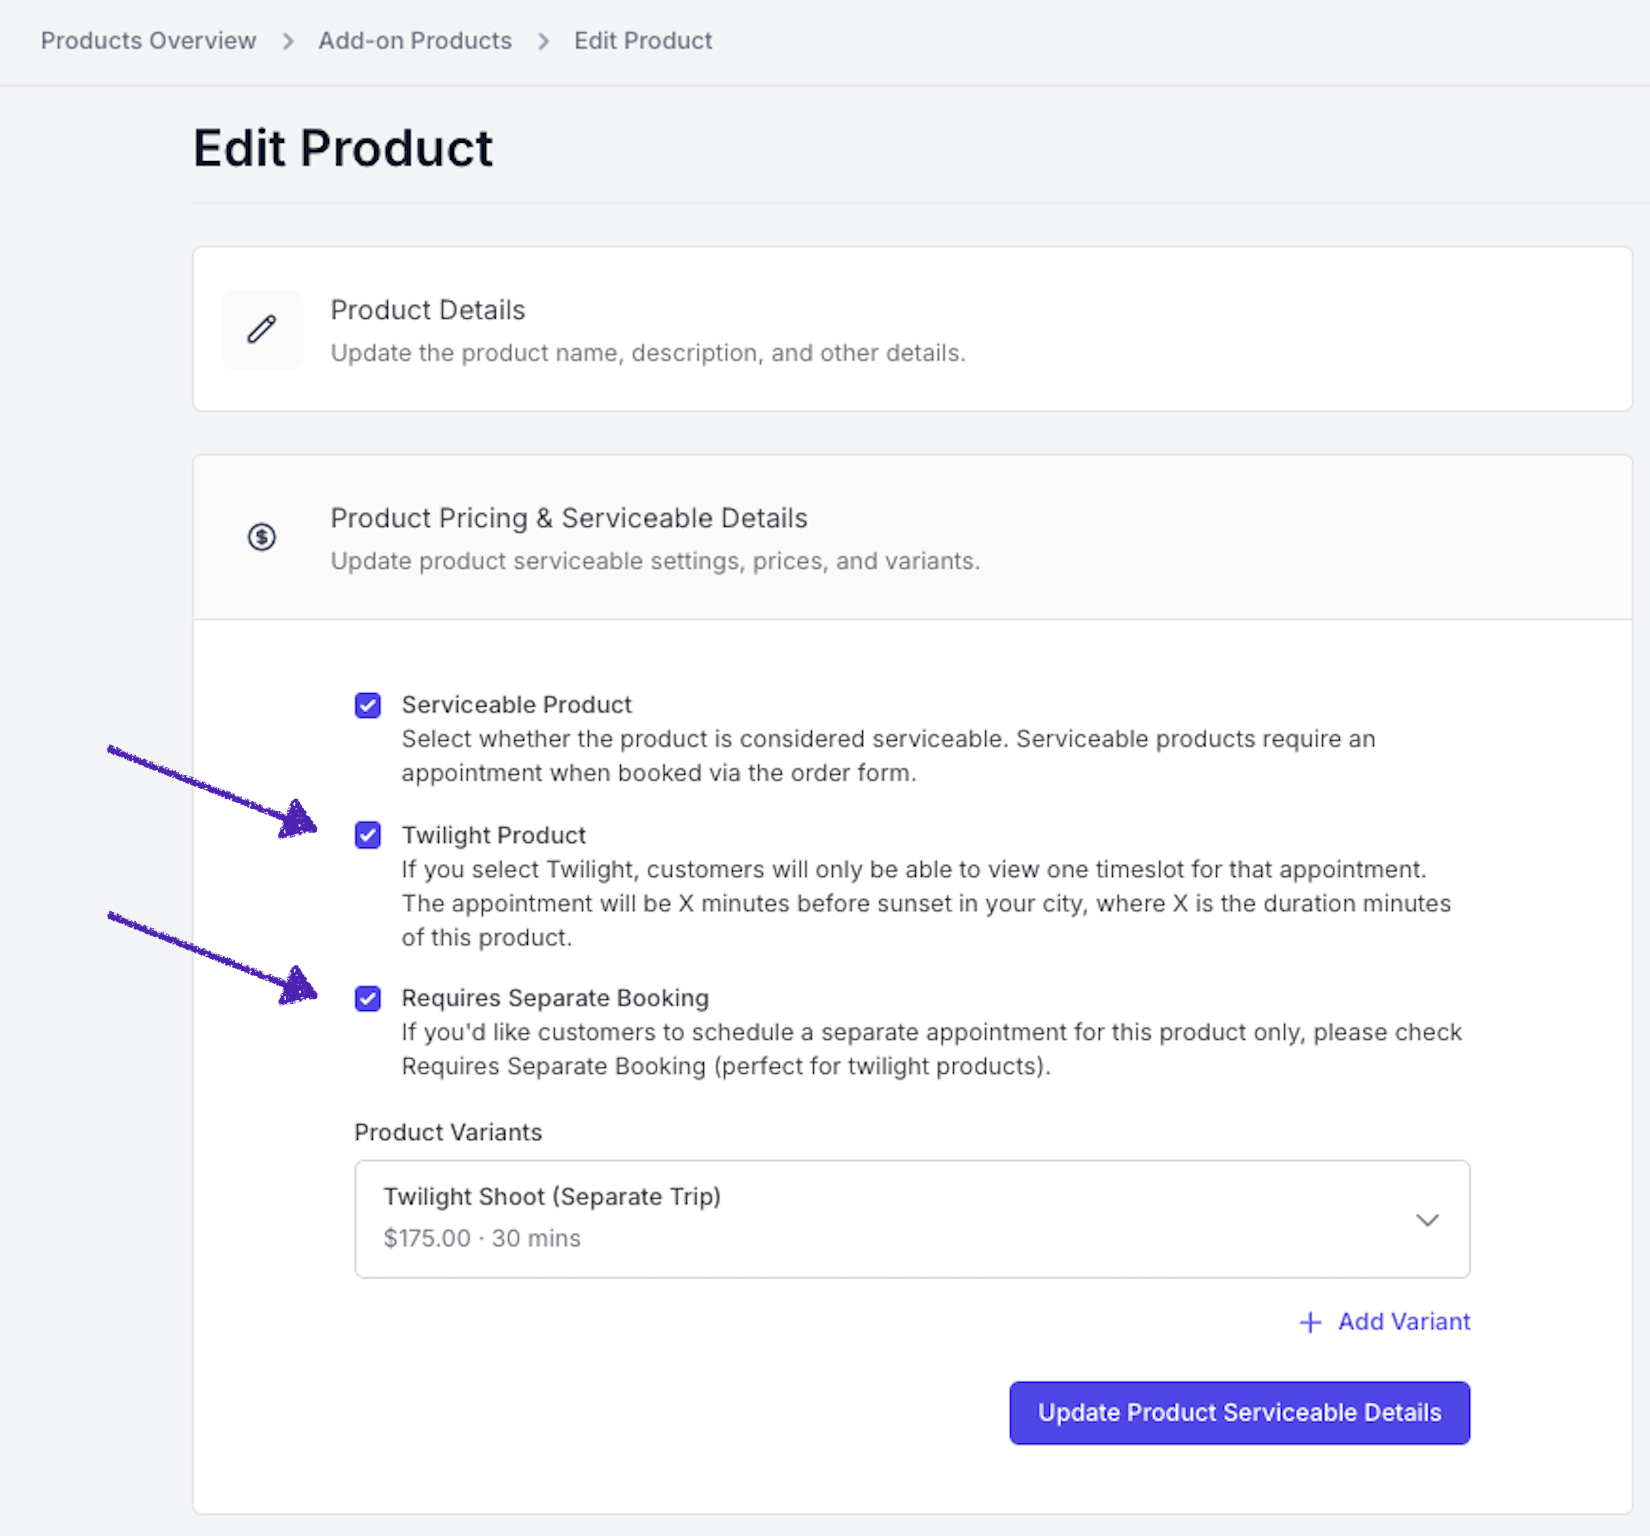Select the Edit Product breadcrumb item
Screen dimensions: 1650x1536
click(643, 41)
